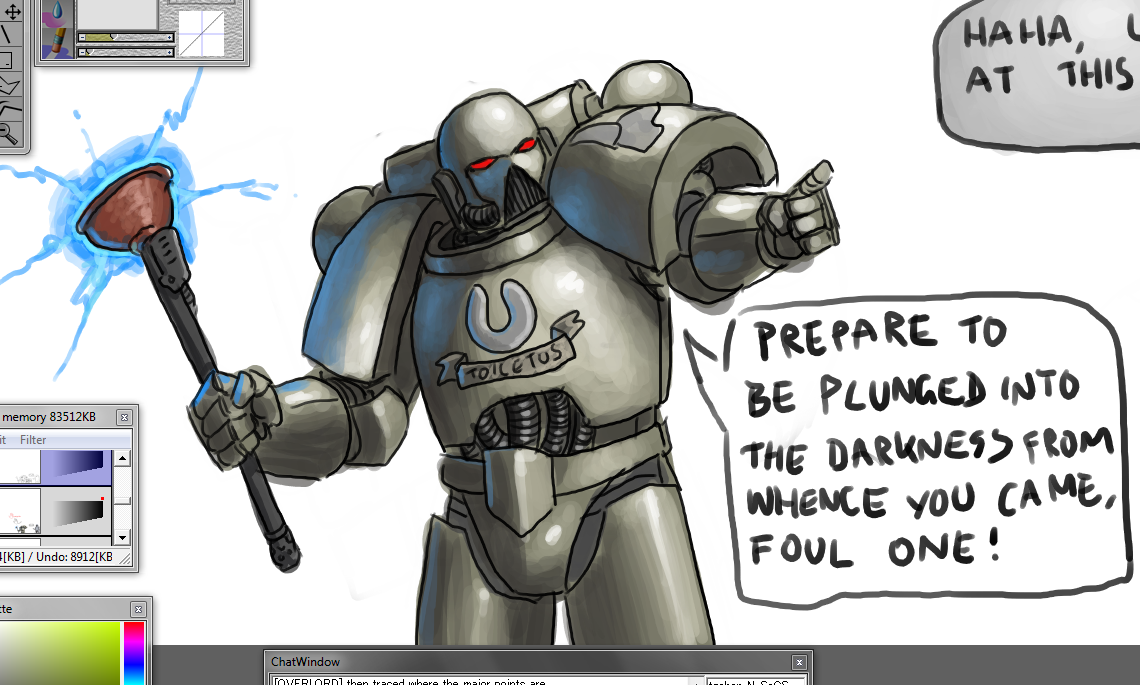Image resolution: width=1140 pixels, height=685 pixels.
Task: Close the ChatWindow panel
Action: (798, 662)
